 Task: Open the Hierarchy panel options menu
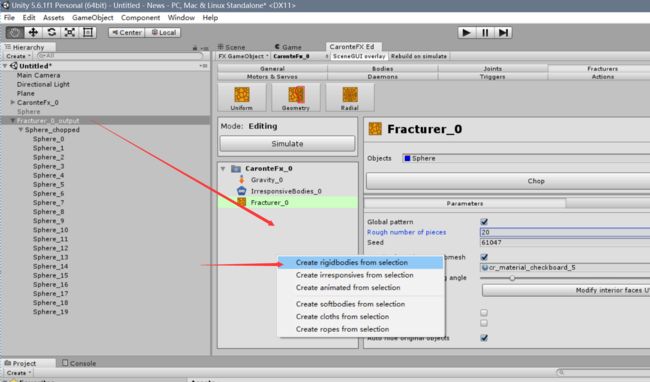pos(204,48)
